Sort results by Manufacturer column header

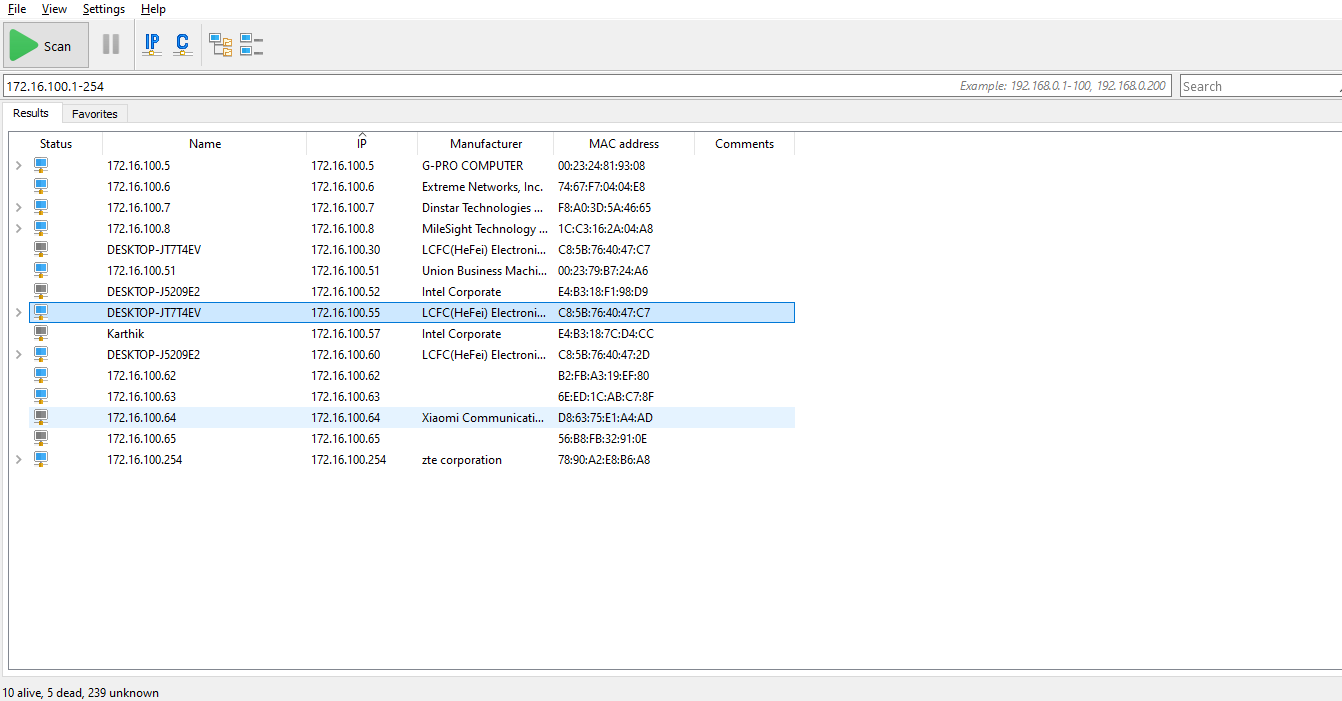(486, 144)
